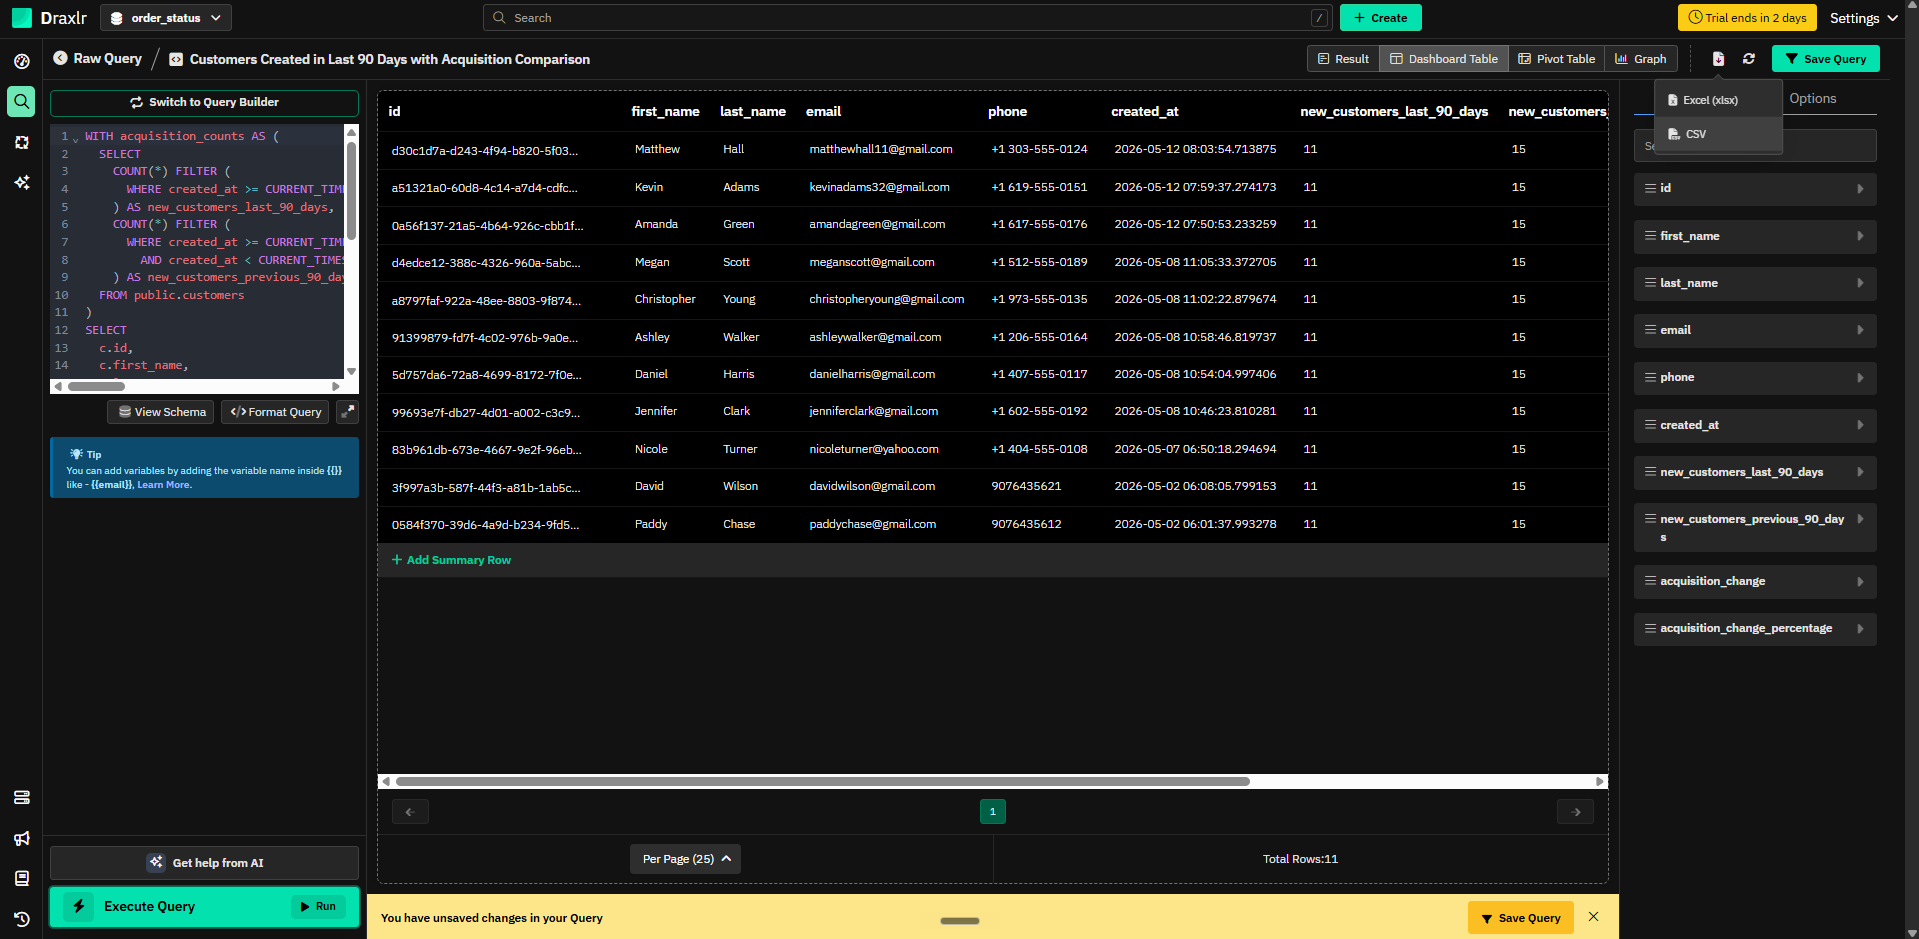Open the Settings dropdown

tap(1864, 18)
